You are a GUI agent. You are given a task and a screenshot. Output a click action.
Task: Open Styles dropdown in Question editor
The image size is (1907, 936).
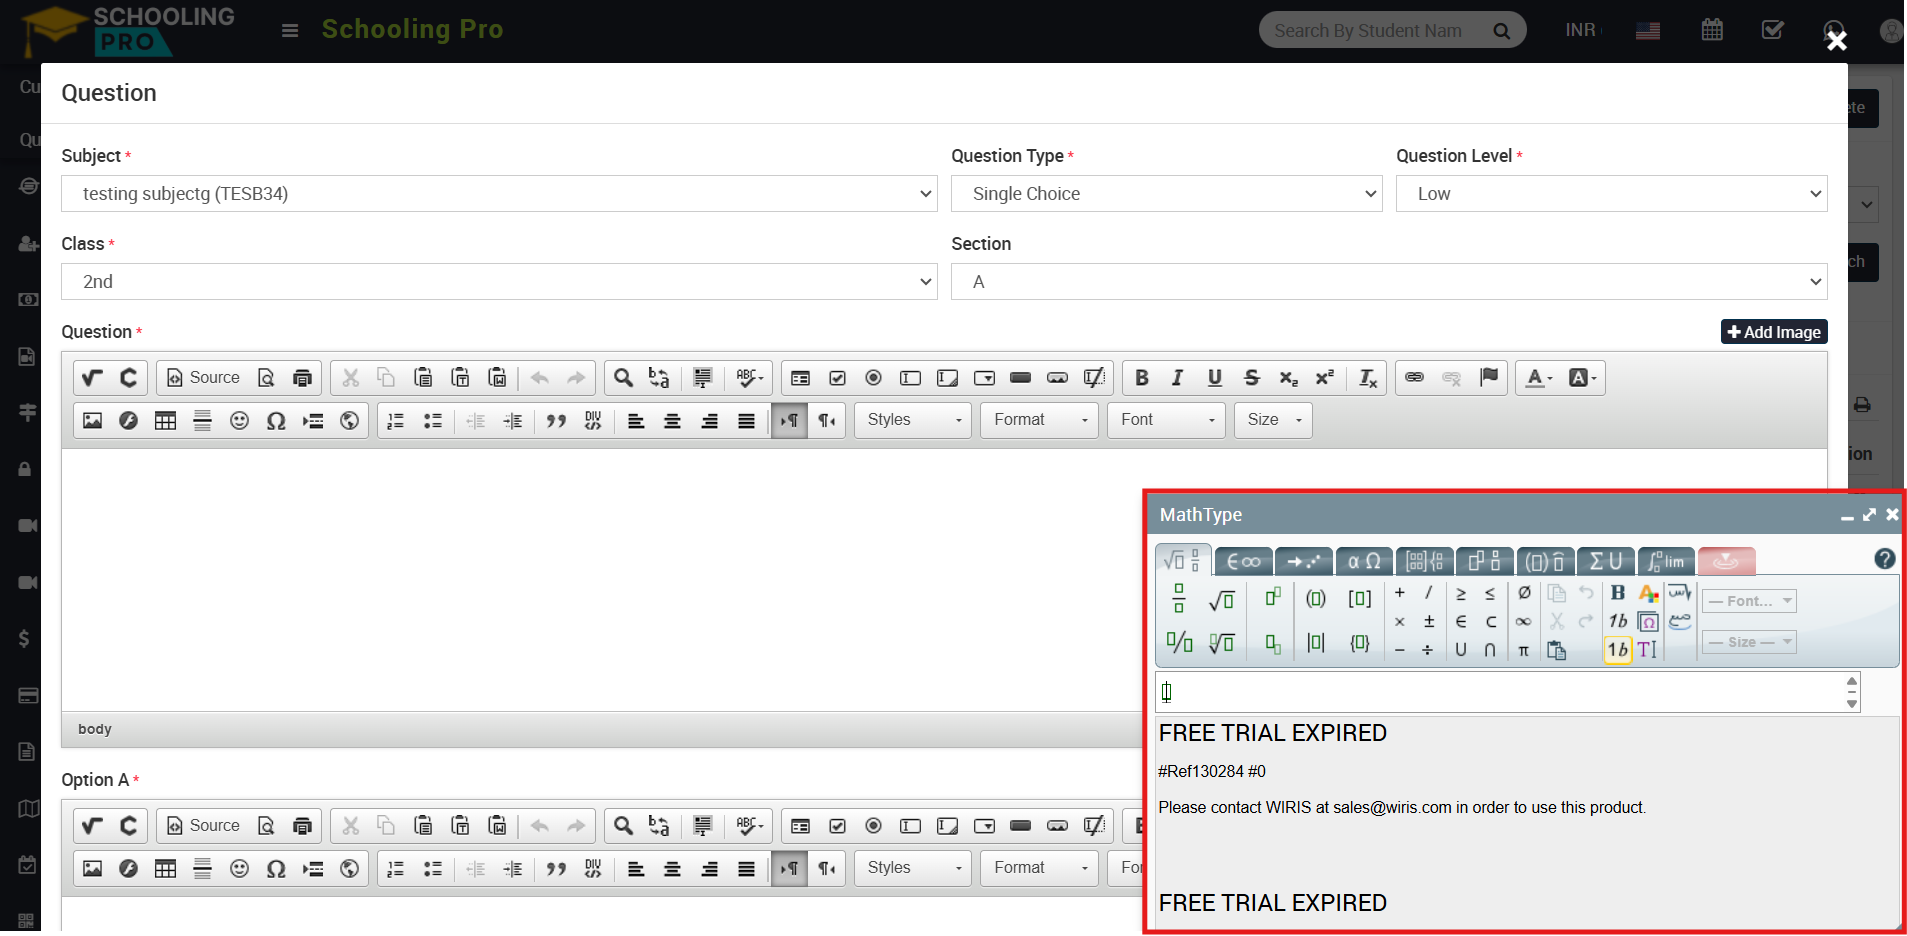click(913, 421)
